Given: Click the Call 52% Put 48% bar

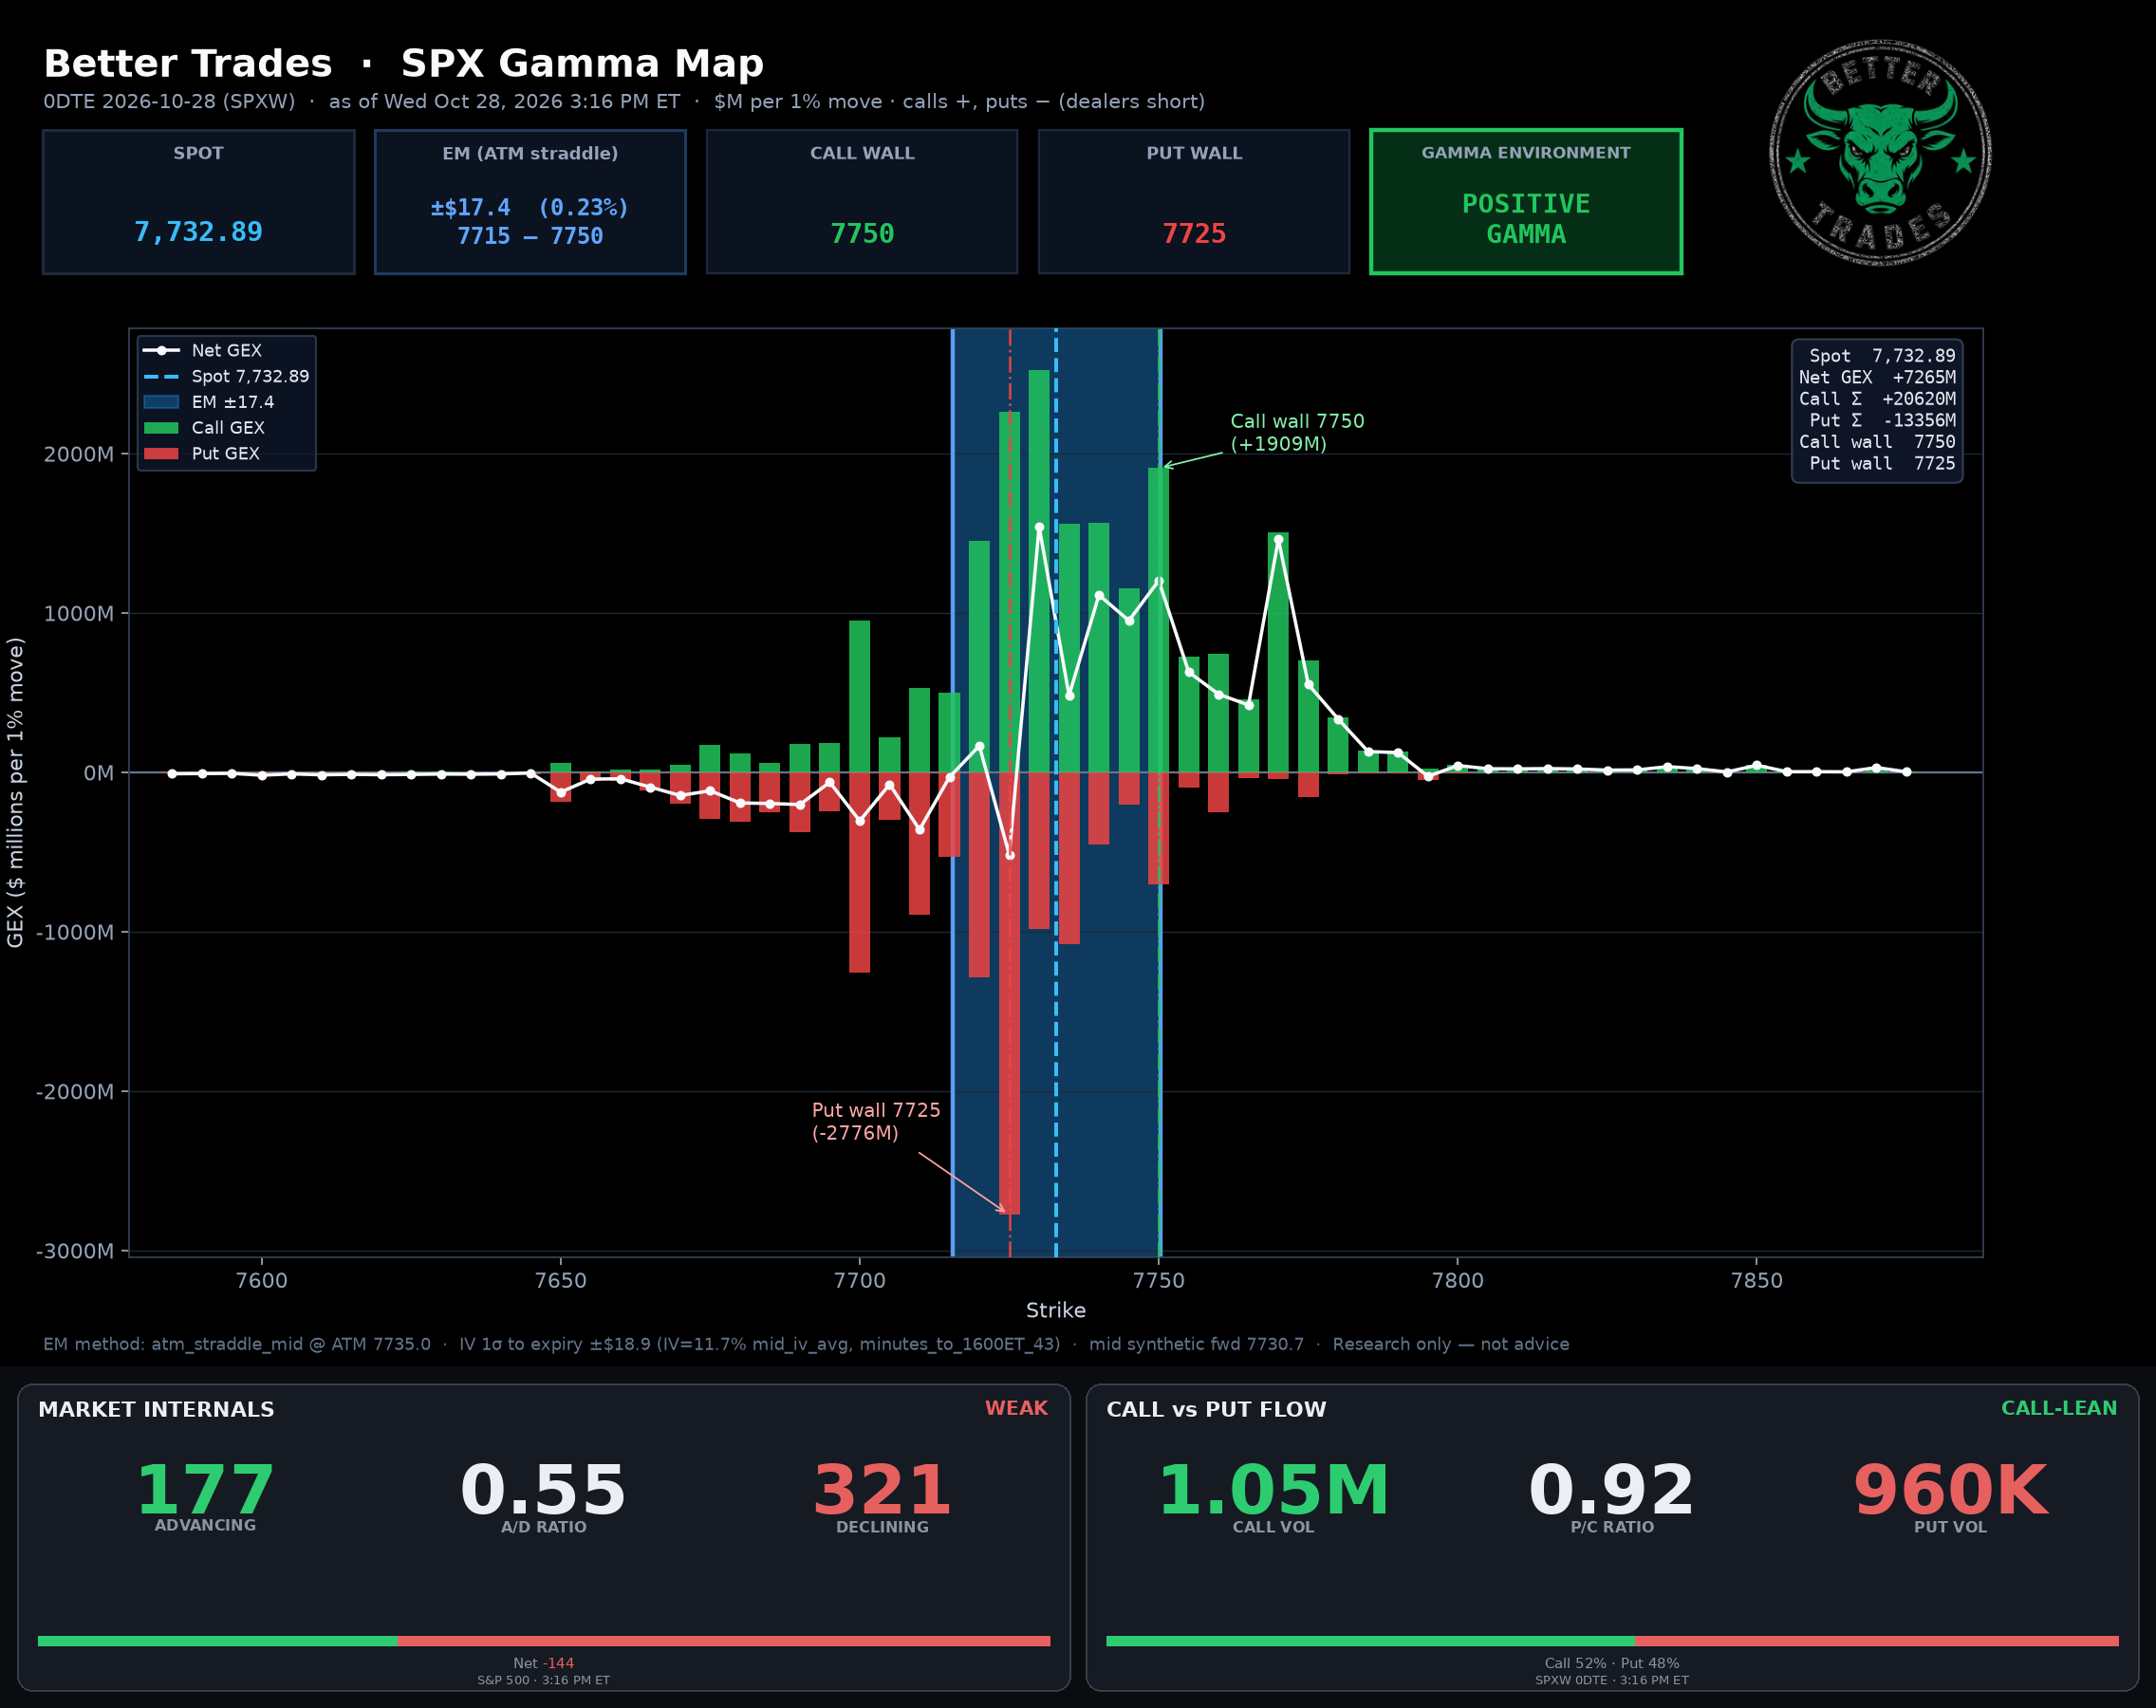Looking at the screenshot, I should (1612, 1641).
